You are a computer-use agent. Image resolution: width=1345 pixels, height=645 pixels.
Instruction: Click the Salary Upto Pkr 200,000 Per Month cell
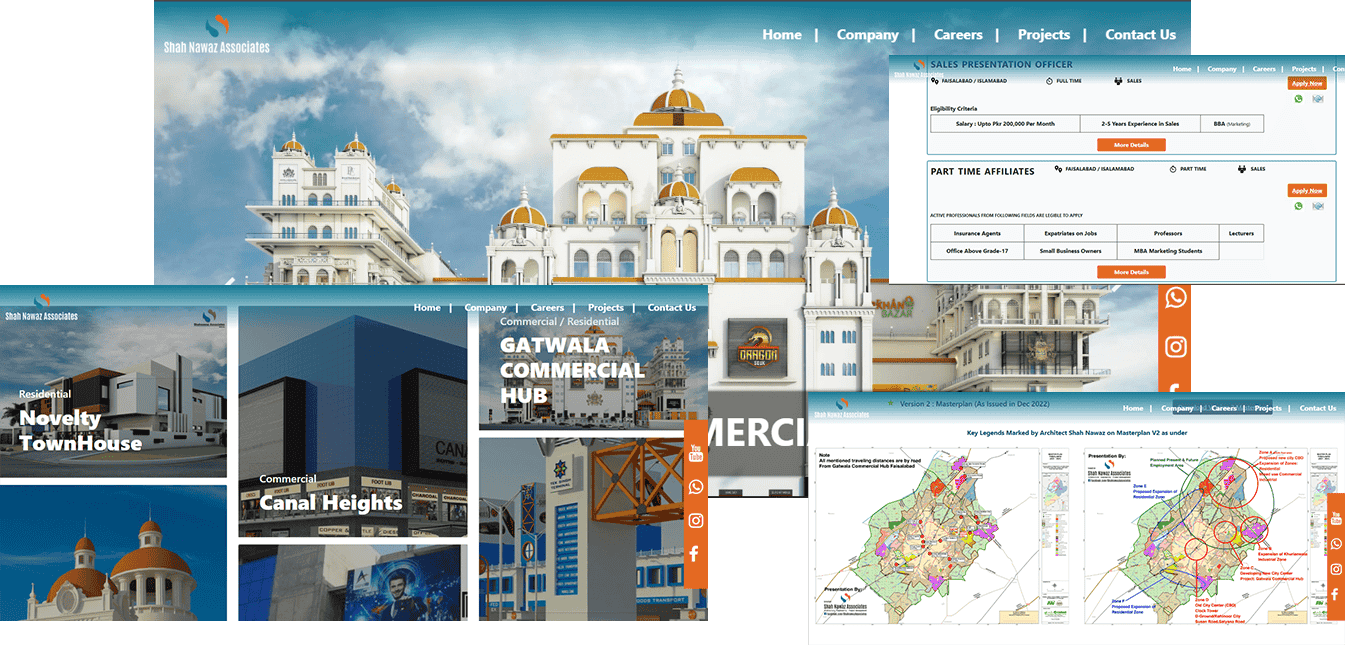click(x=1005, y=124)
